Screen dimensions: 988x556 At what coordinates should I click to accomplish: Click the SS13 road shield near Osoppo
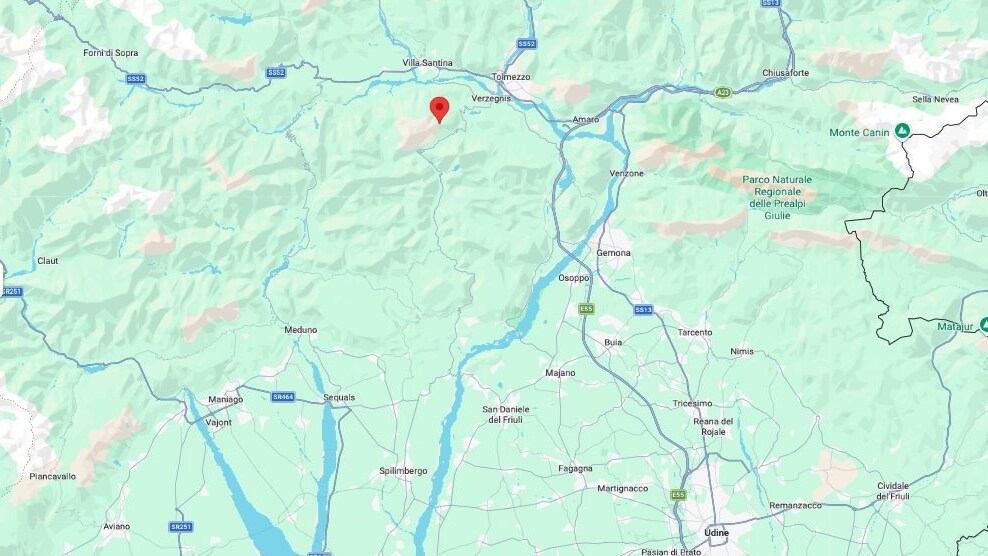643,310
